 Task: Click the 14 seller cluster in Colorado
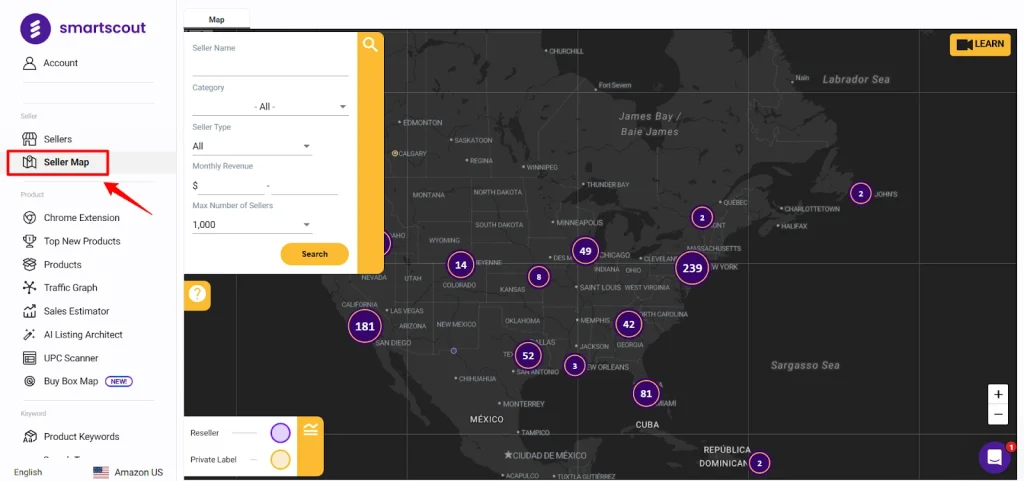[461, 265]
